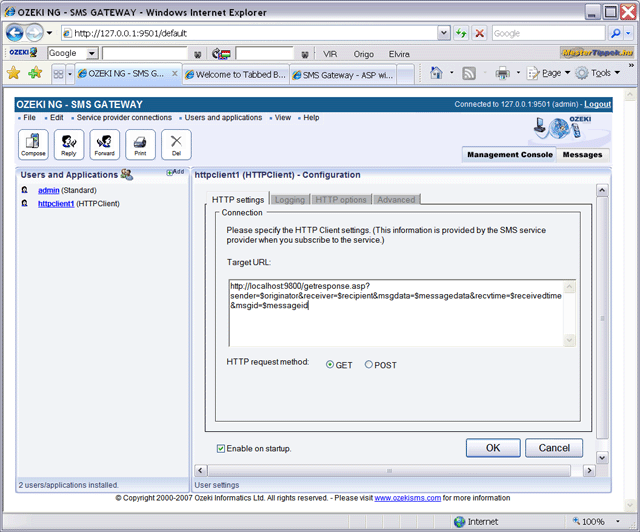Open the View menu
The height and width of the screenshot is (532, 640).
[x=283, y=118]
